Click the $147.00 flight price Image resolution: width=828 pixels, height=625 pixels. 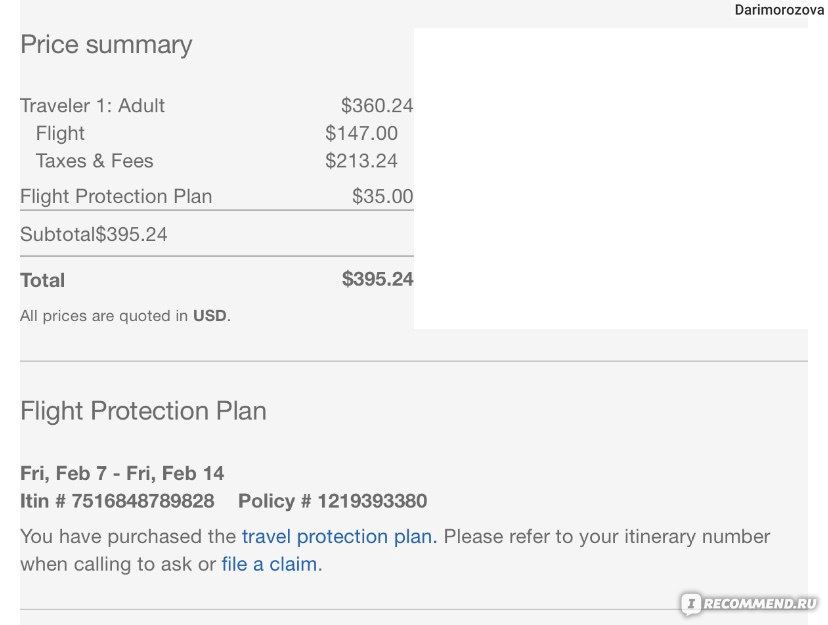(361, 133)
